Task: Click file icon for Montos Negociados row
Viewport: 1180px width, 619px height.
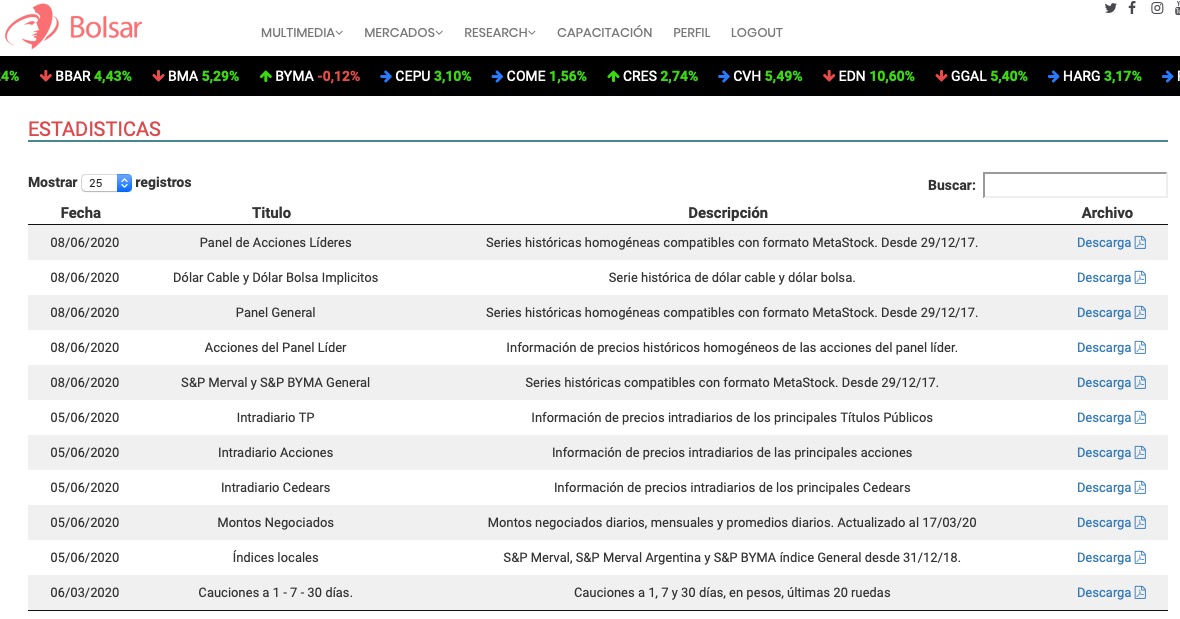Action: coord(1140,522)
